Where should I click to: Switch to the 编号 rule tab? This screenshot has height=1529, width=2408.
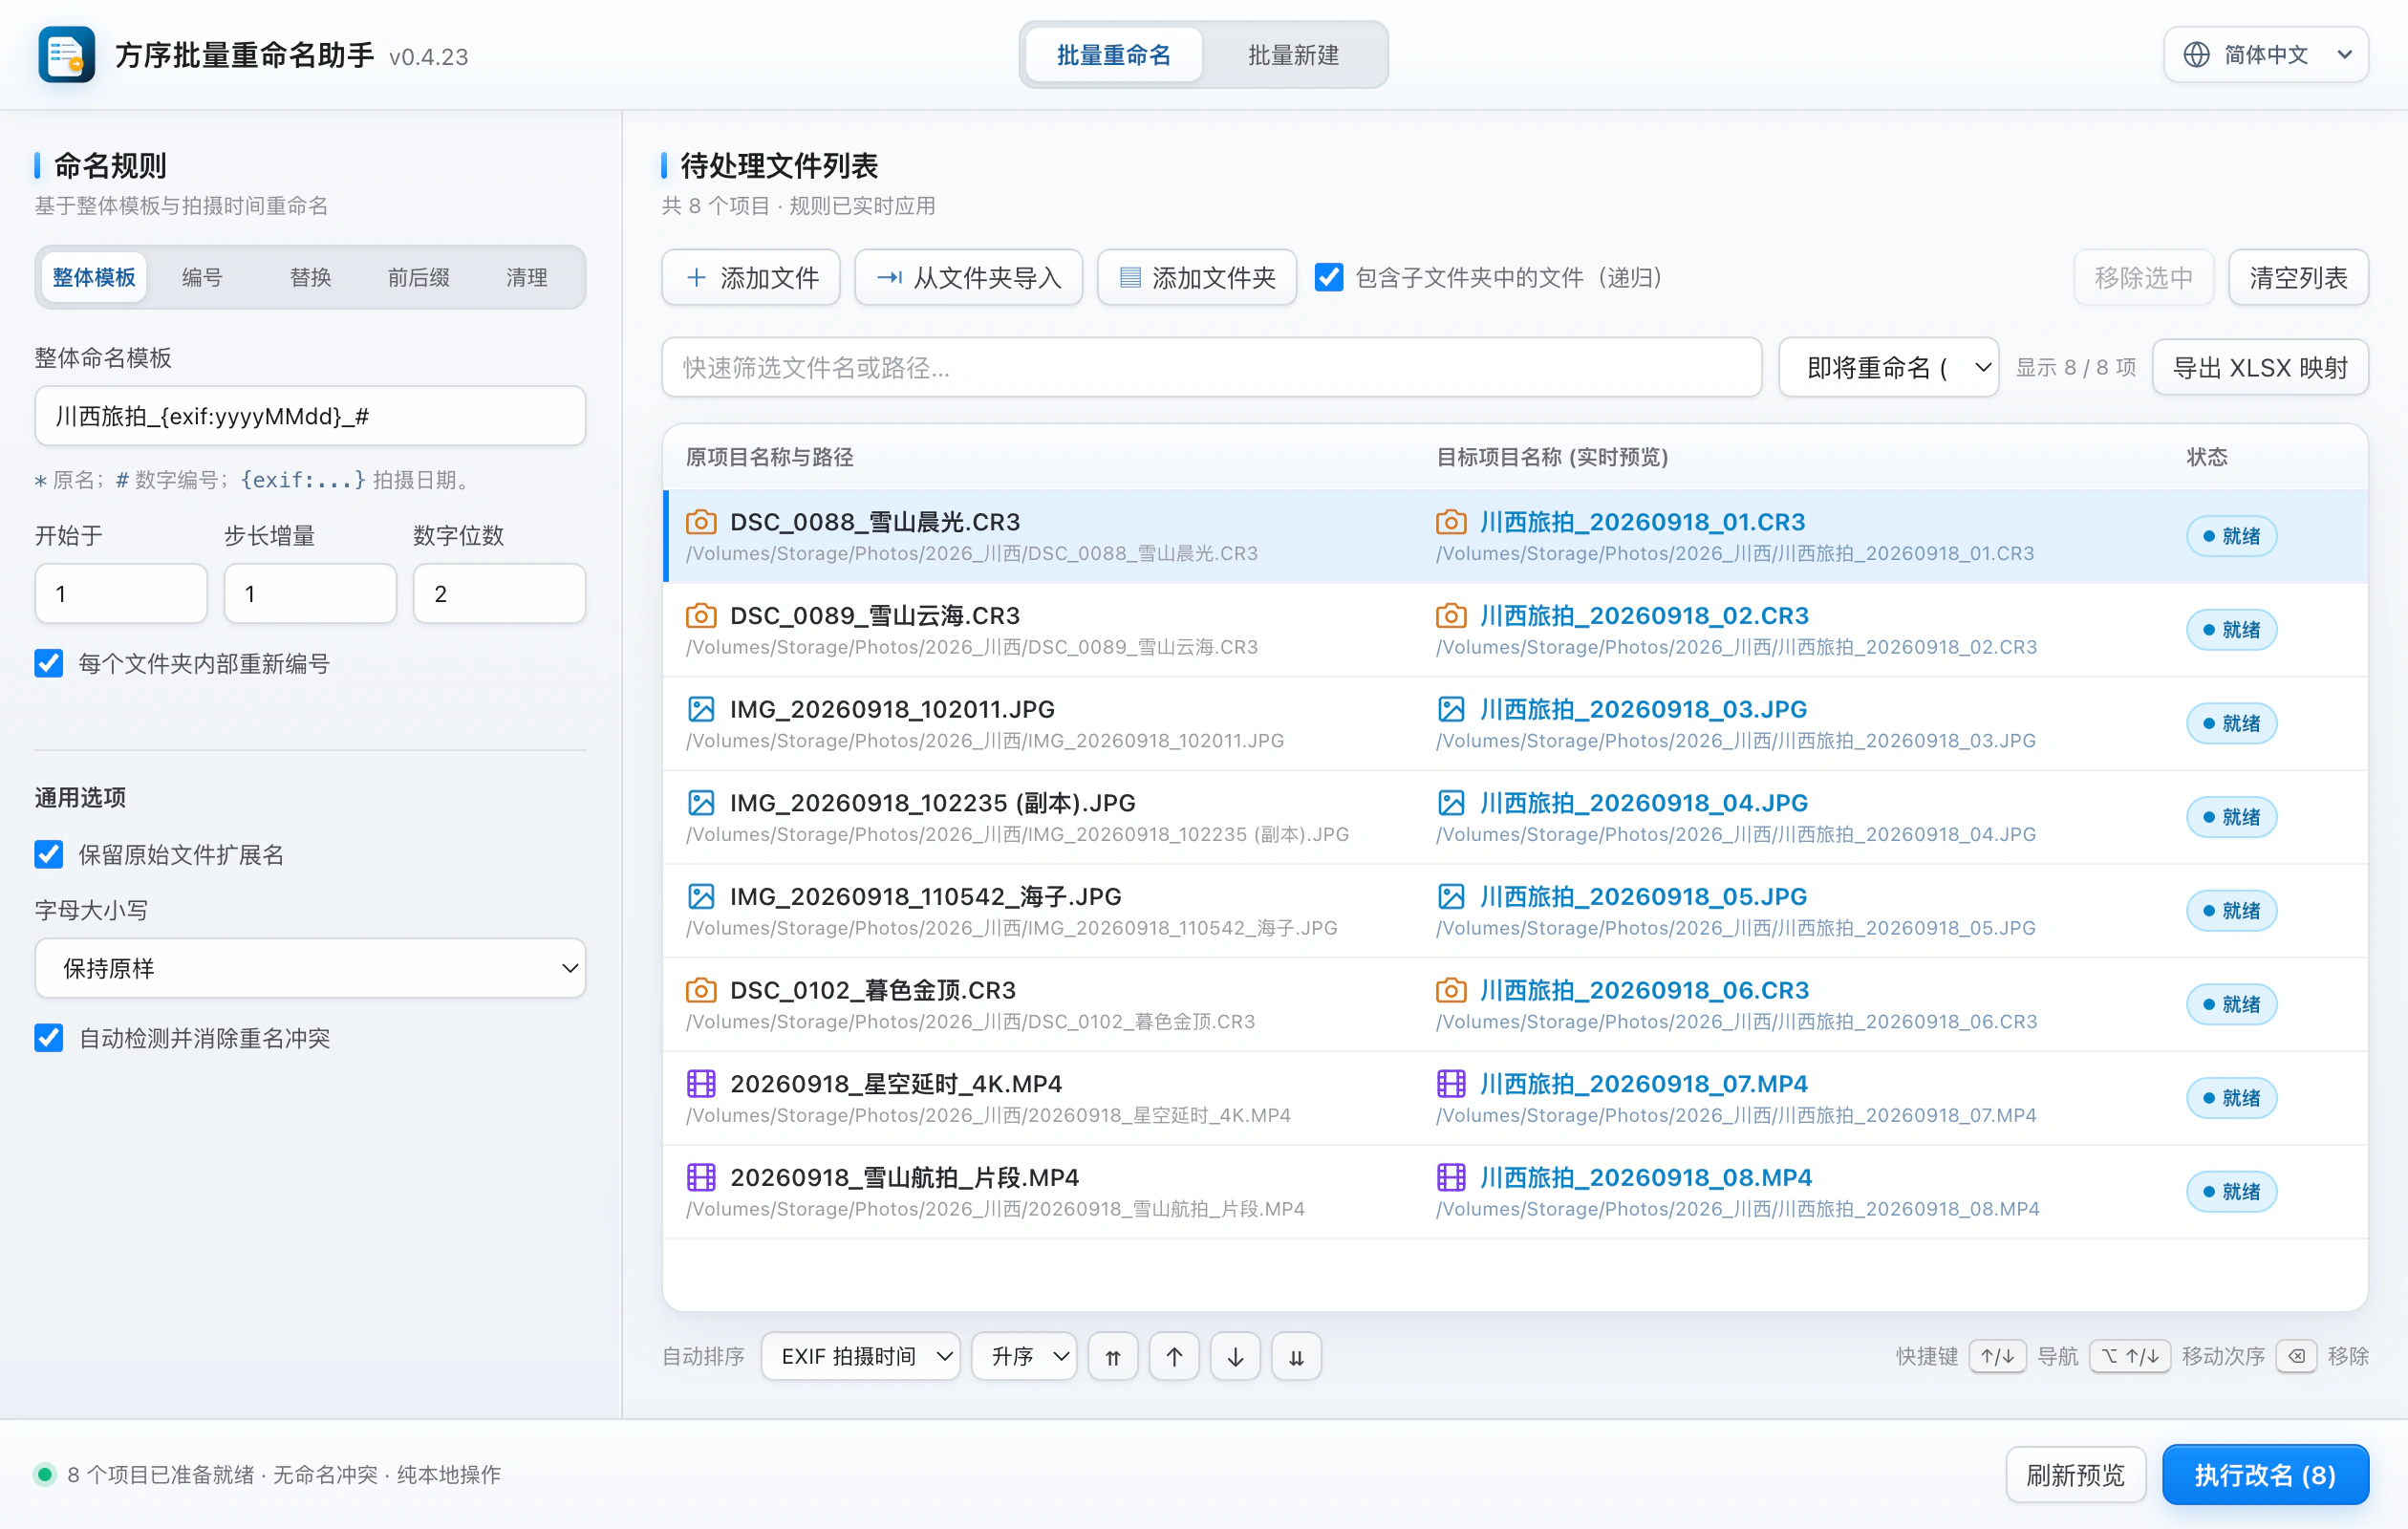click(x=202, y=277)
